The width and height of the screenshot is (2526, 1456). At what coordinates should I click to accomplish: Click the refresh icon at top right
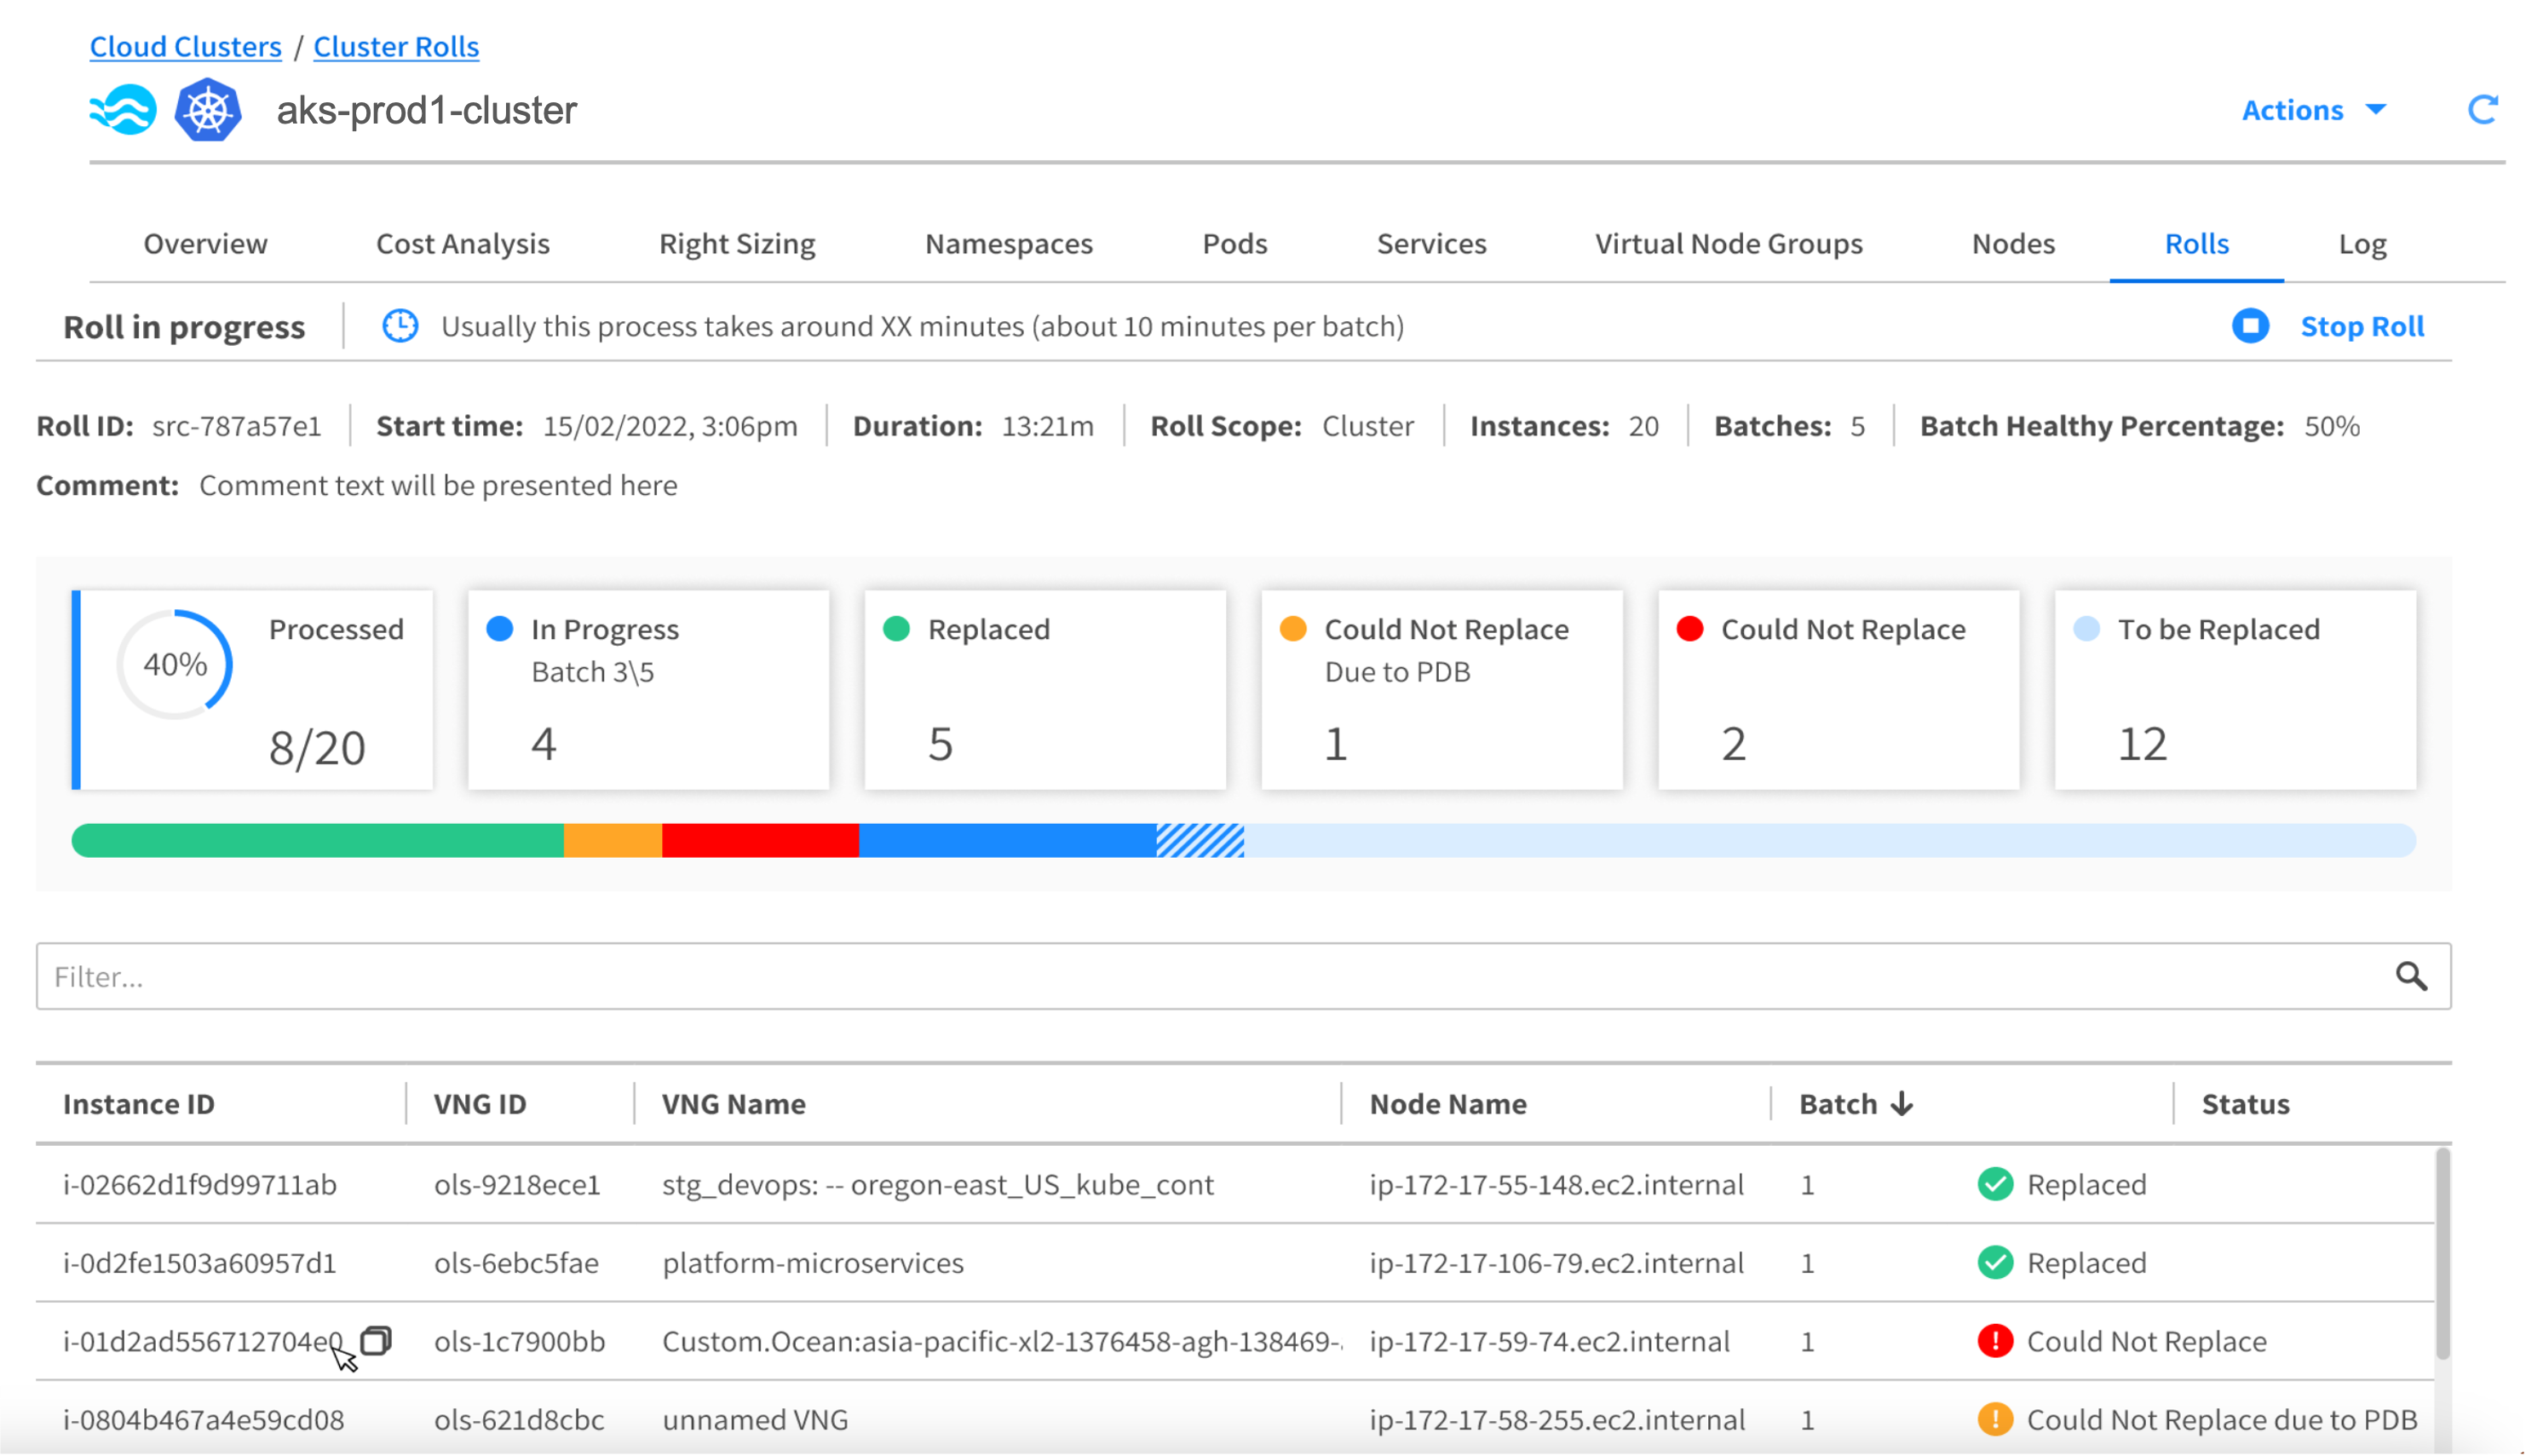pos(2482,110)
